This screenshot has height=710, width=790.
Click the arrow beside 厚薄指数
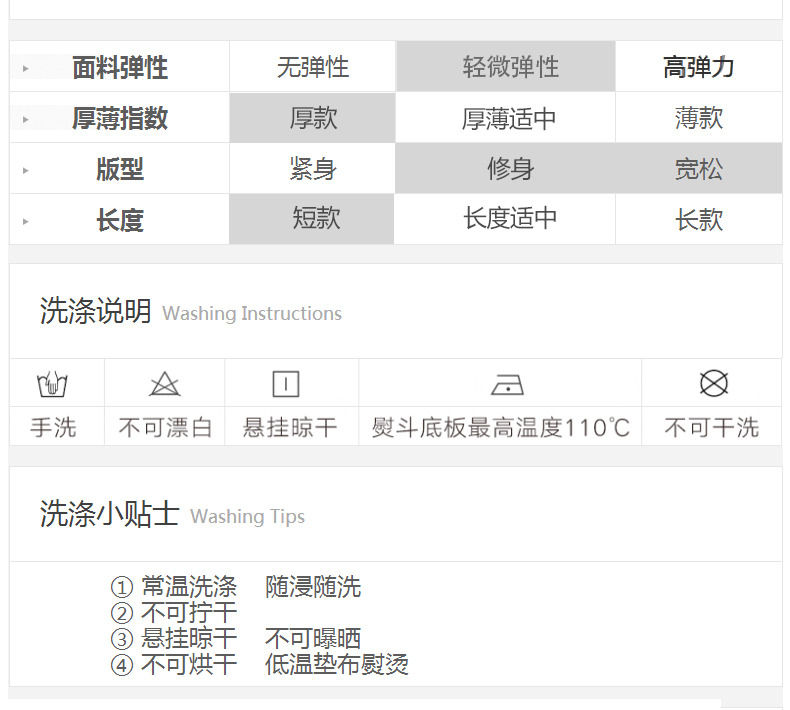click(x=26, y=119)
